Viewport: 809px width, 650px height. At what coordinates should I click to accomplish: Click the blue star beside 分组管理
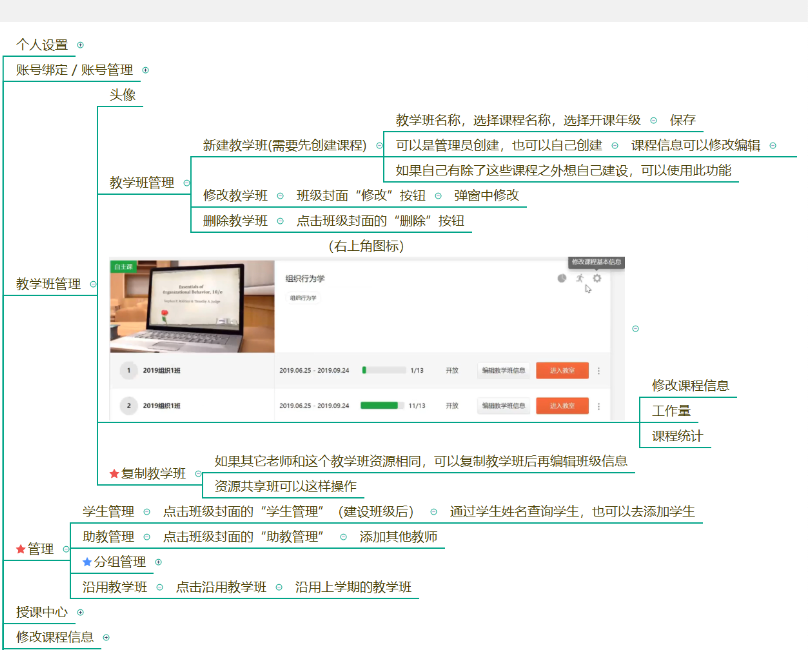[87, 562]
